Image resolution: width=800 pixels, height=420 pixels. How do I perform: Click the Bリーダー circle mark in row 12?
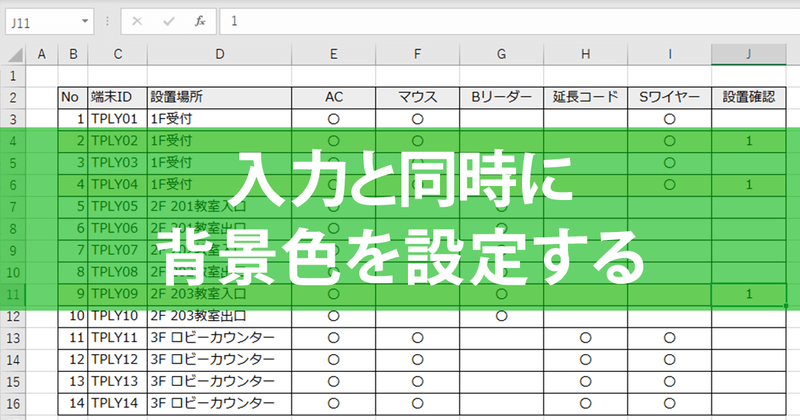[x=502, y=316]
